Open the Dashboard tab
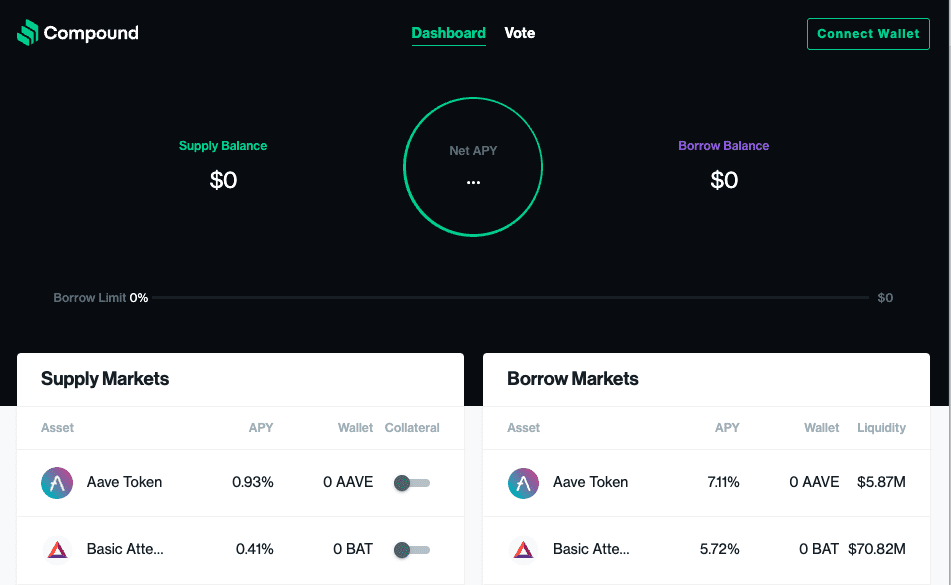This screenshot has height=585, width=951. (448, 33)
